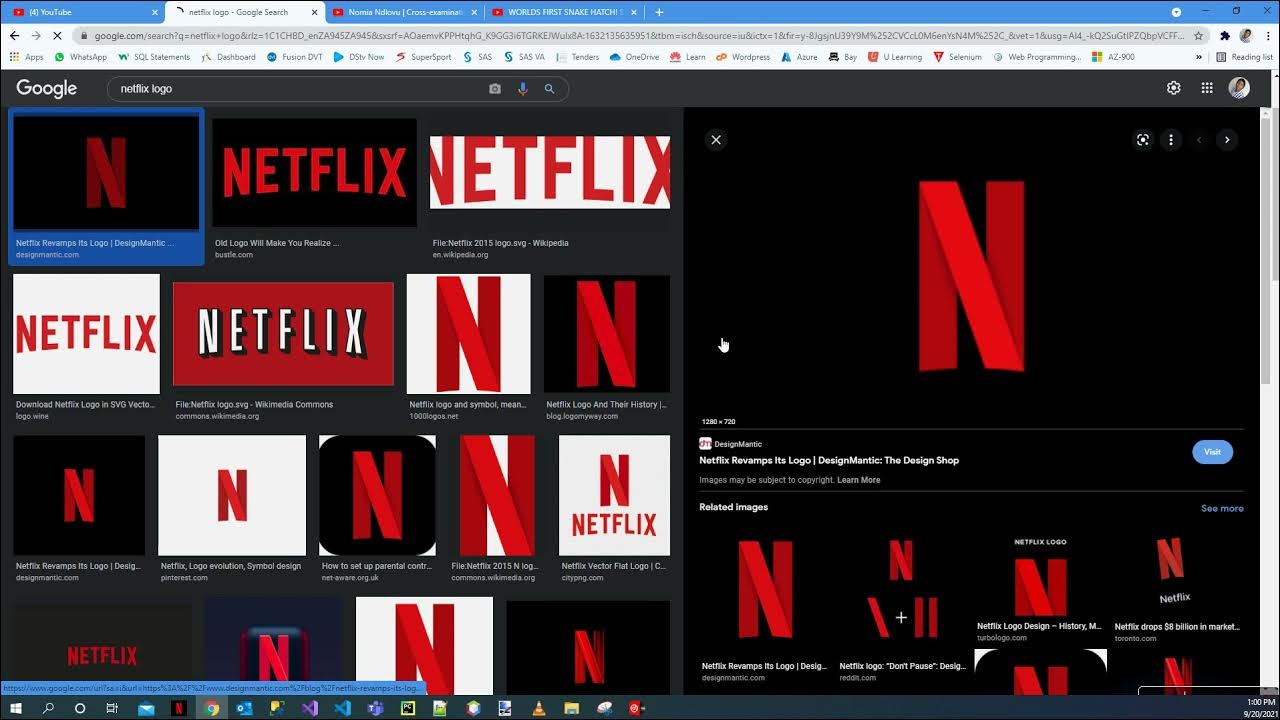The height and width of the screenshot is (720, 1280).
Task: Go to the next image in preview
Action: click(x=1227, y=140)
